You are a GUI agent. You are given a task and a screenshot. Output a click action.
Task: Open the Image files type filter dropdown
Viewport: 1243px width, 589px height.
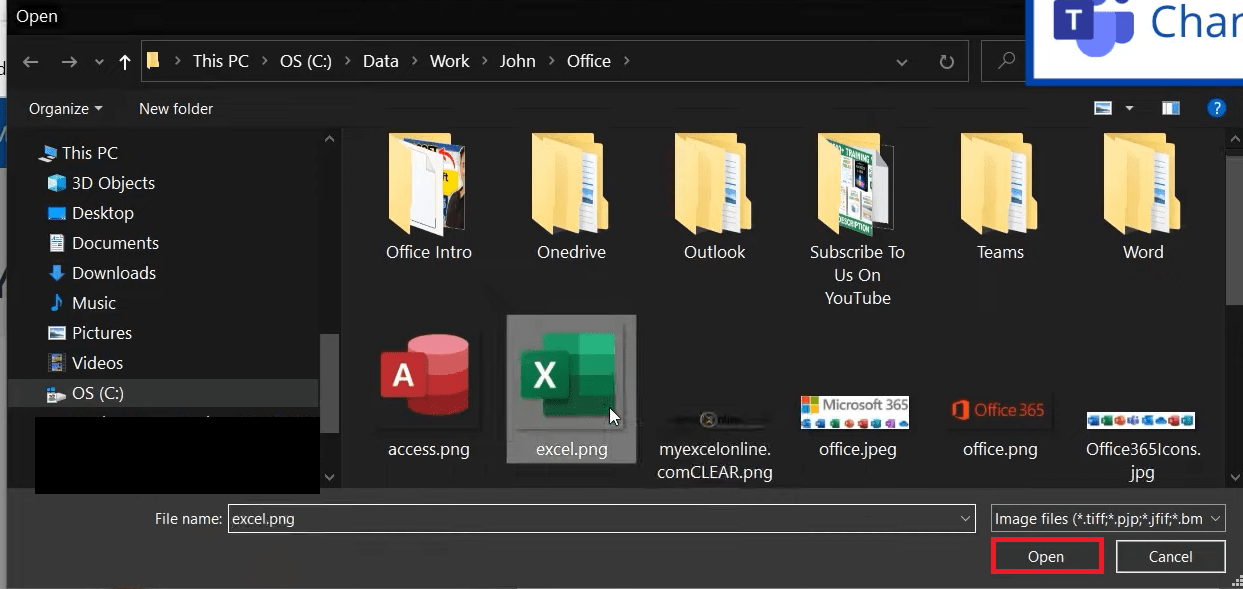(1107, 519)
